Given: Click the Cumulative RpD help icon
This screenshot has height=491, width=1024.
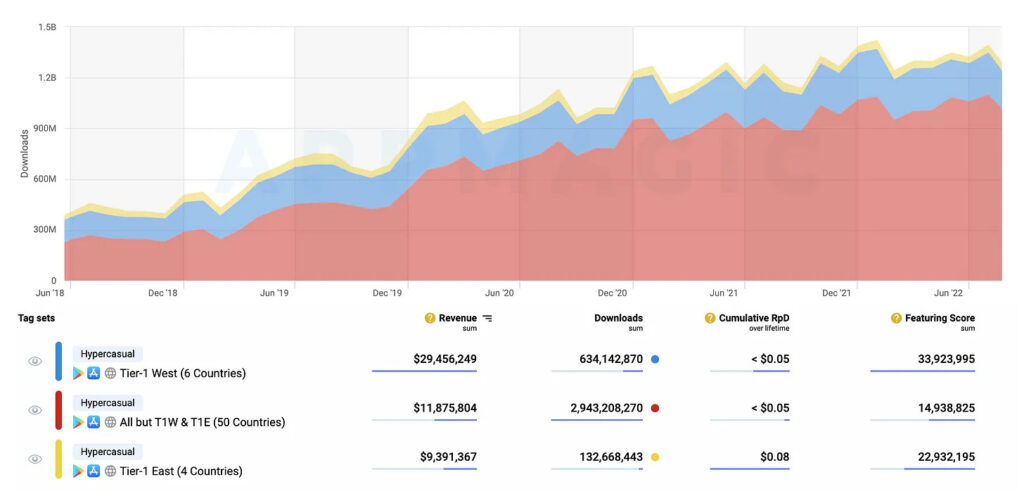Looking at the screenshot, I should [710, 318].
